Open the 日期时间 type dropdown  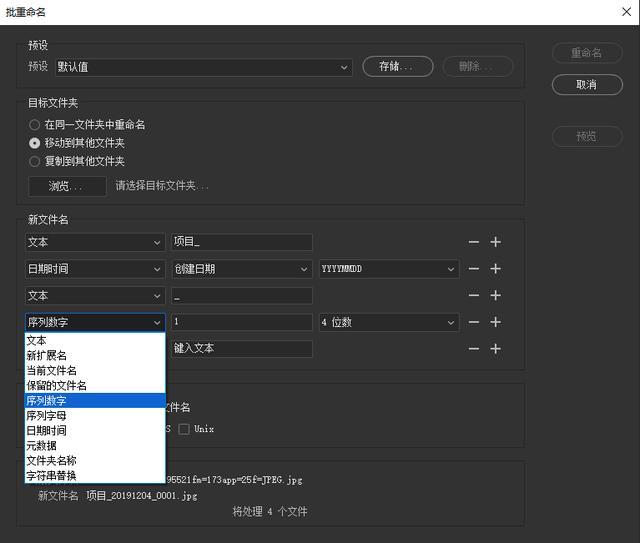pos(95,269)
